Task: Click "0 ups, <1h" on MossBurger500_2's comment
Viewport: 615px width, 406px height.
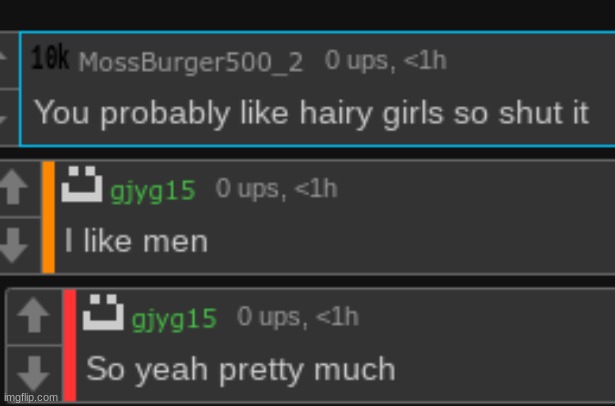Action: click(x=386, y=61)
